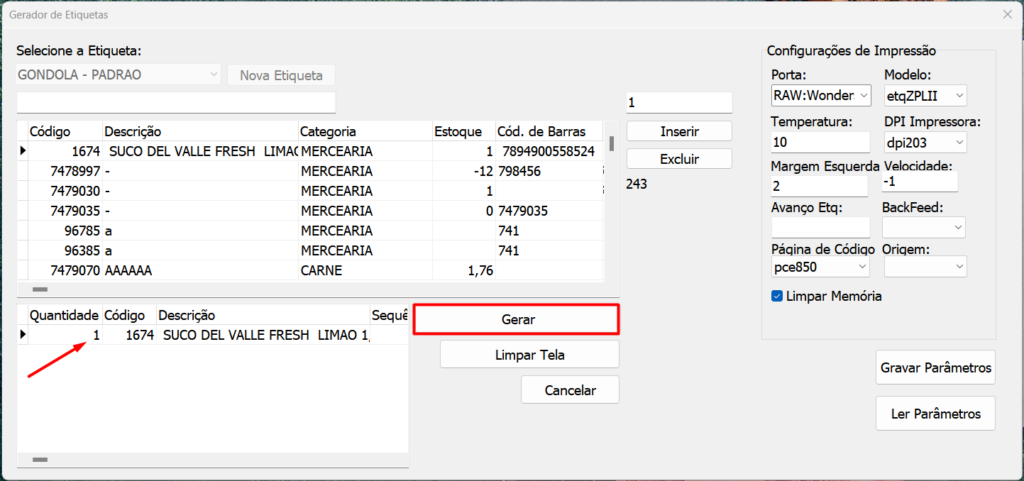Click the Margem Esquerda field
The width and height of the screenshot is (1024, 481).
tap(819, 186)
